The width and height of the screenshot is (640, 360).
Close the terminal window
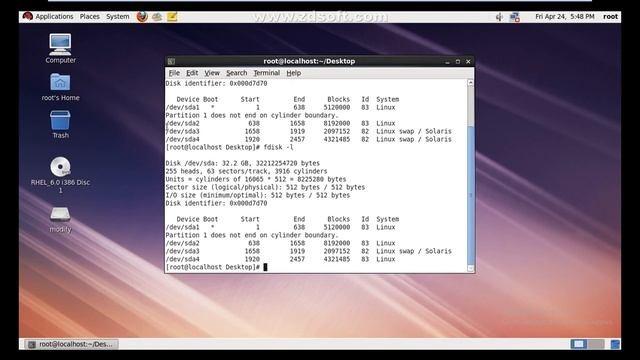pyautogui.click(x=468, y=62)
